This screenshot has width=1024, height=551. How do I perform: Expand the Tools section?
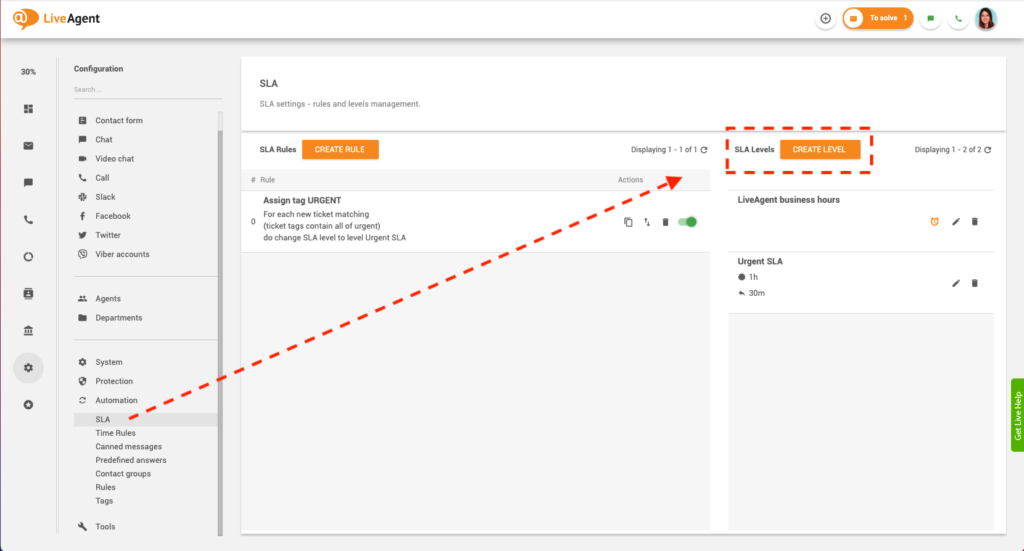point(105,526)
